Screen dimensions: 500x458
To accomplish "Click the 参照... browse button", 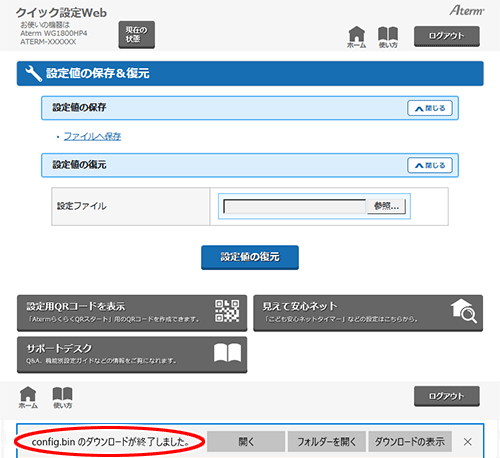I will tap(386, 206).
